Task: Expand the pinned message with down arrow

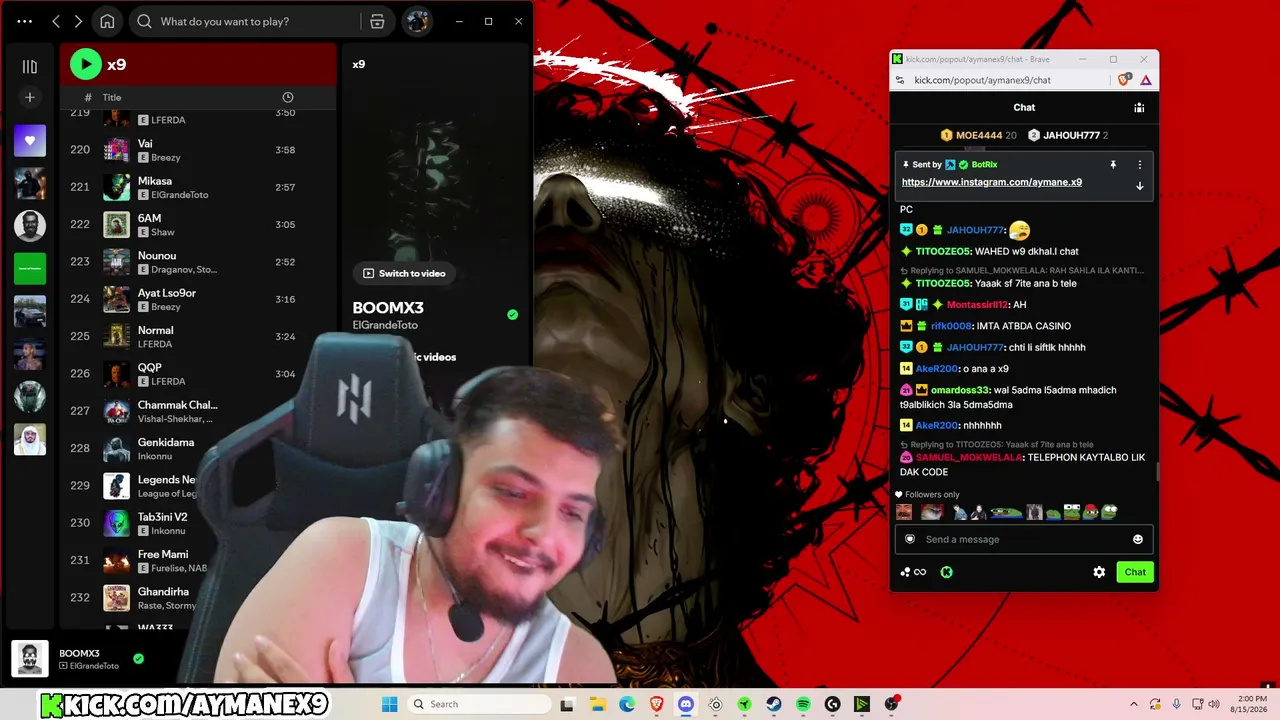Action: (1139, 186)
